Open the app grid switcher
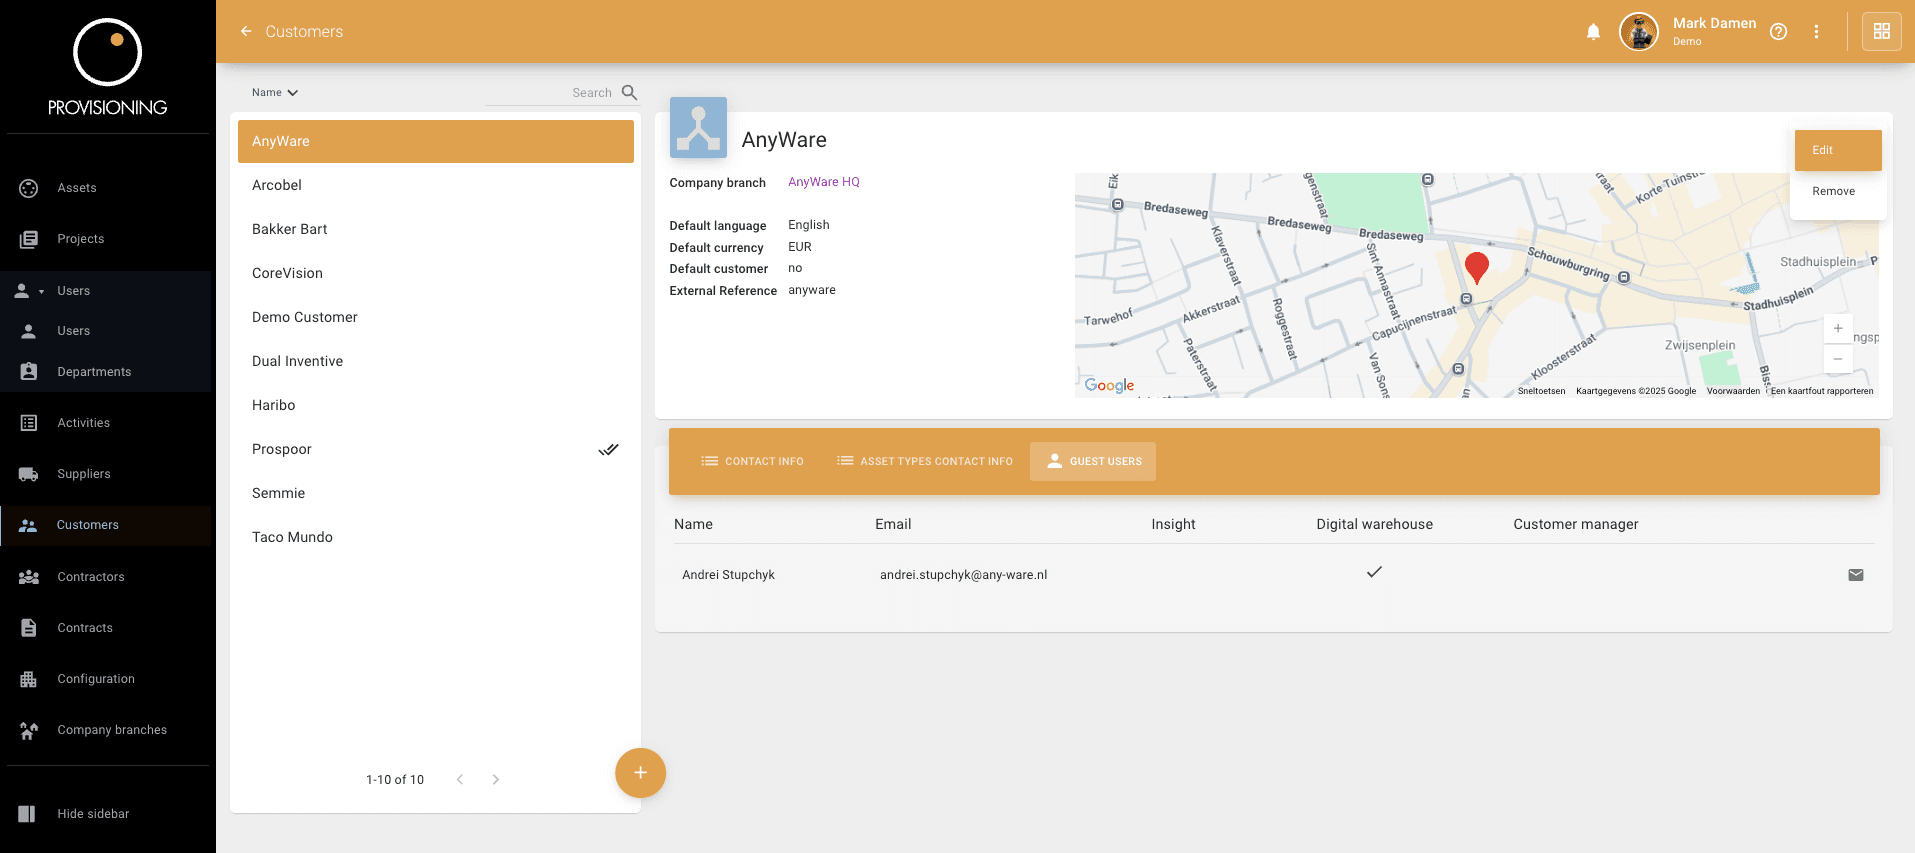Image resolution: width=1915 pixels, height=853 pixels. coord(1881,31)
